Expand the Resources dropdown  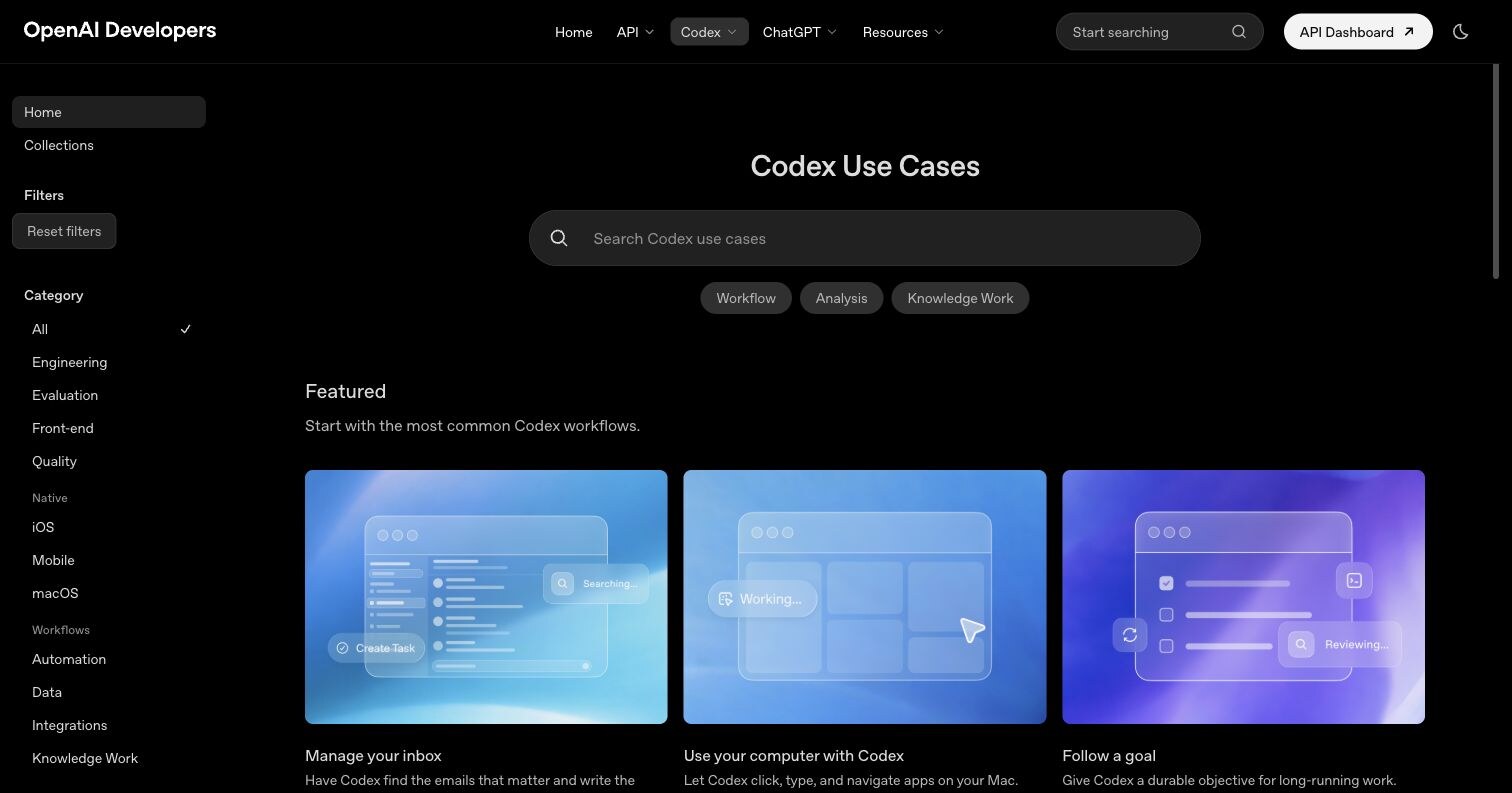click(903, 32)
